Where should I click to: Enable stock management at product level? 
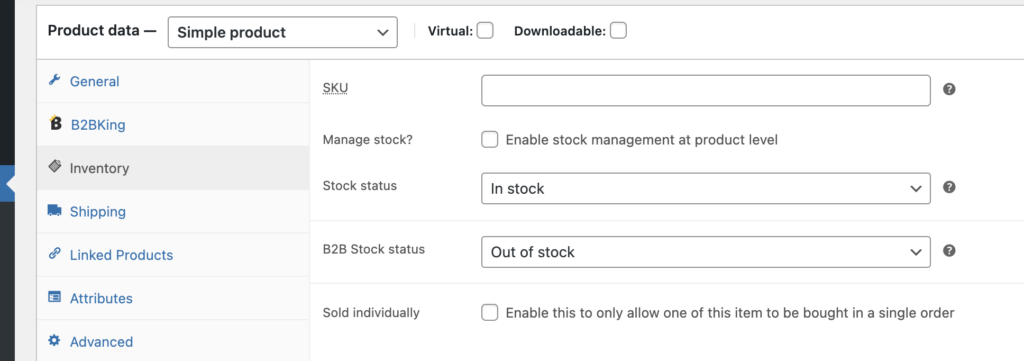point(490,140)
